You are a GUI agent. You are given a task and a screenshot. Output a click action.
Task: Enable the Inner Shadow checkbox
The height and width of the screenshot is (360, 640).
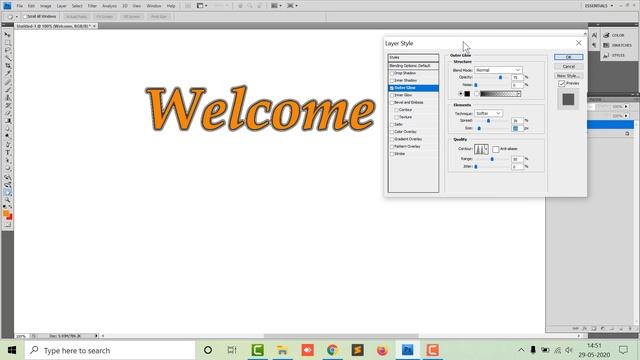coord(392,80)
